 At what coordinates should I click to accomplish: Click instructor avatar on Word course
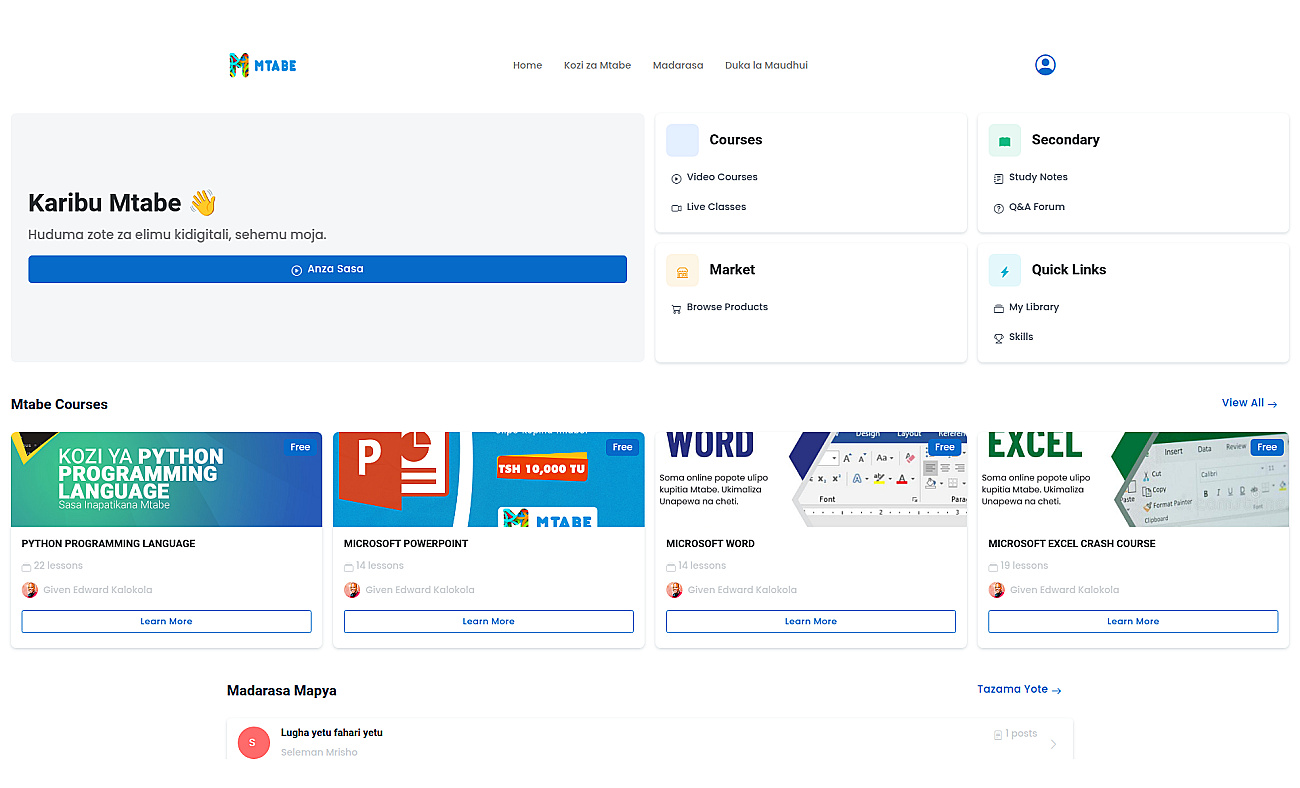click(674, 590)
